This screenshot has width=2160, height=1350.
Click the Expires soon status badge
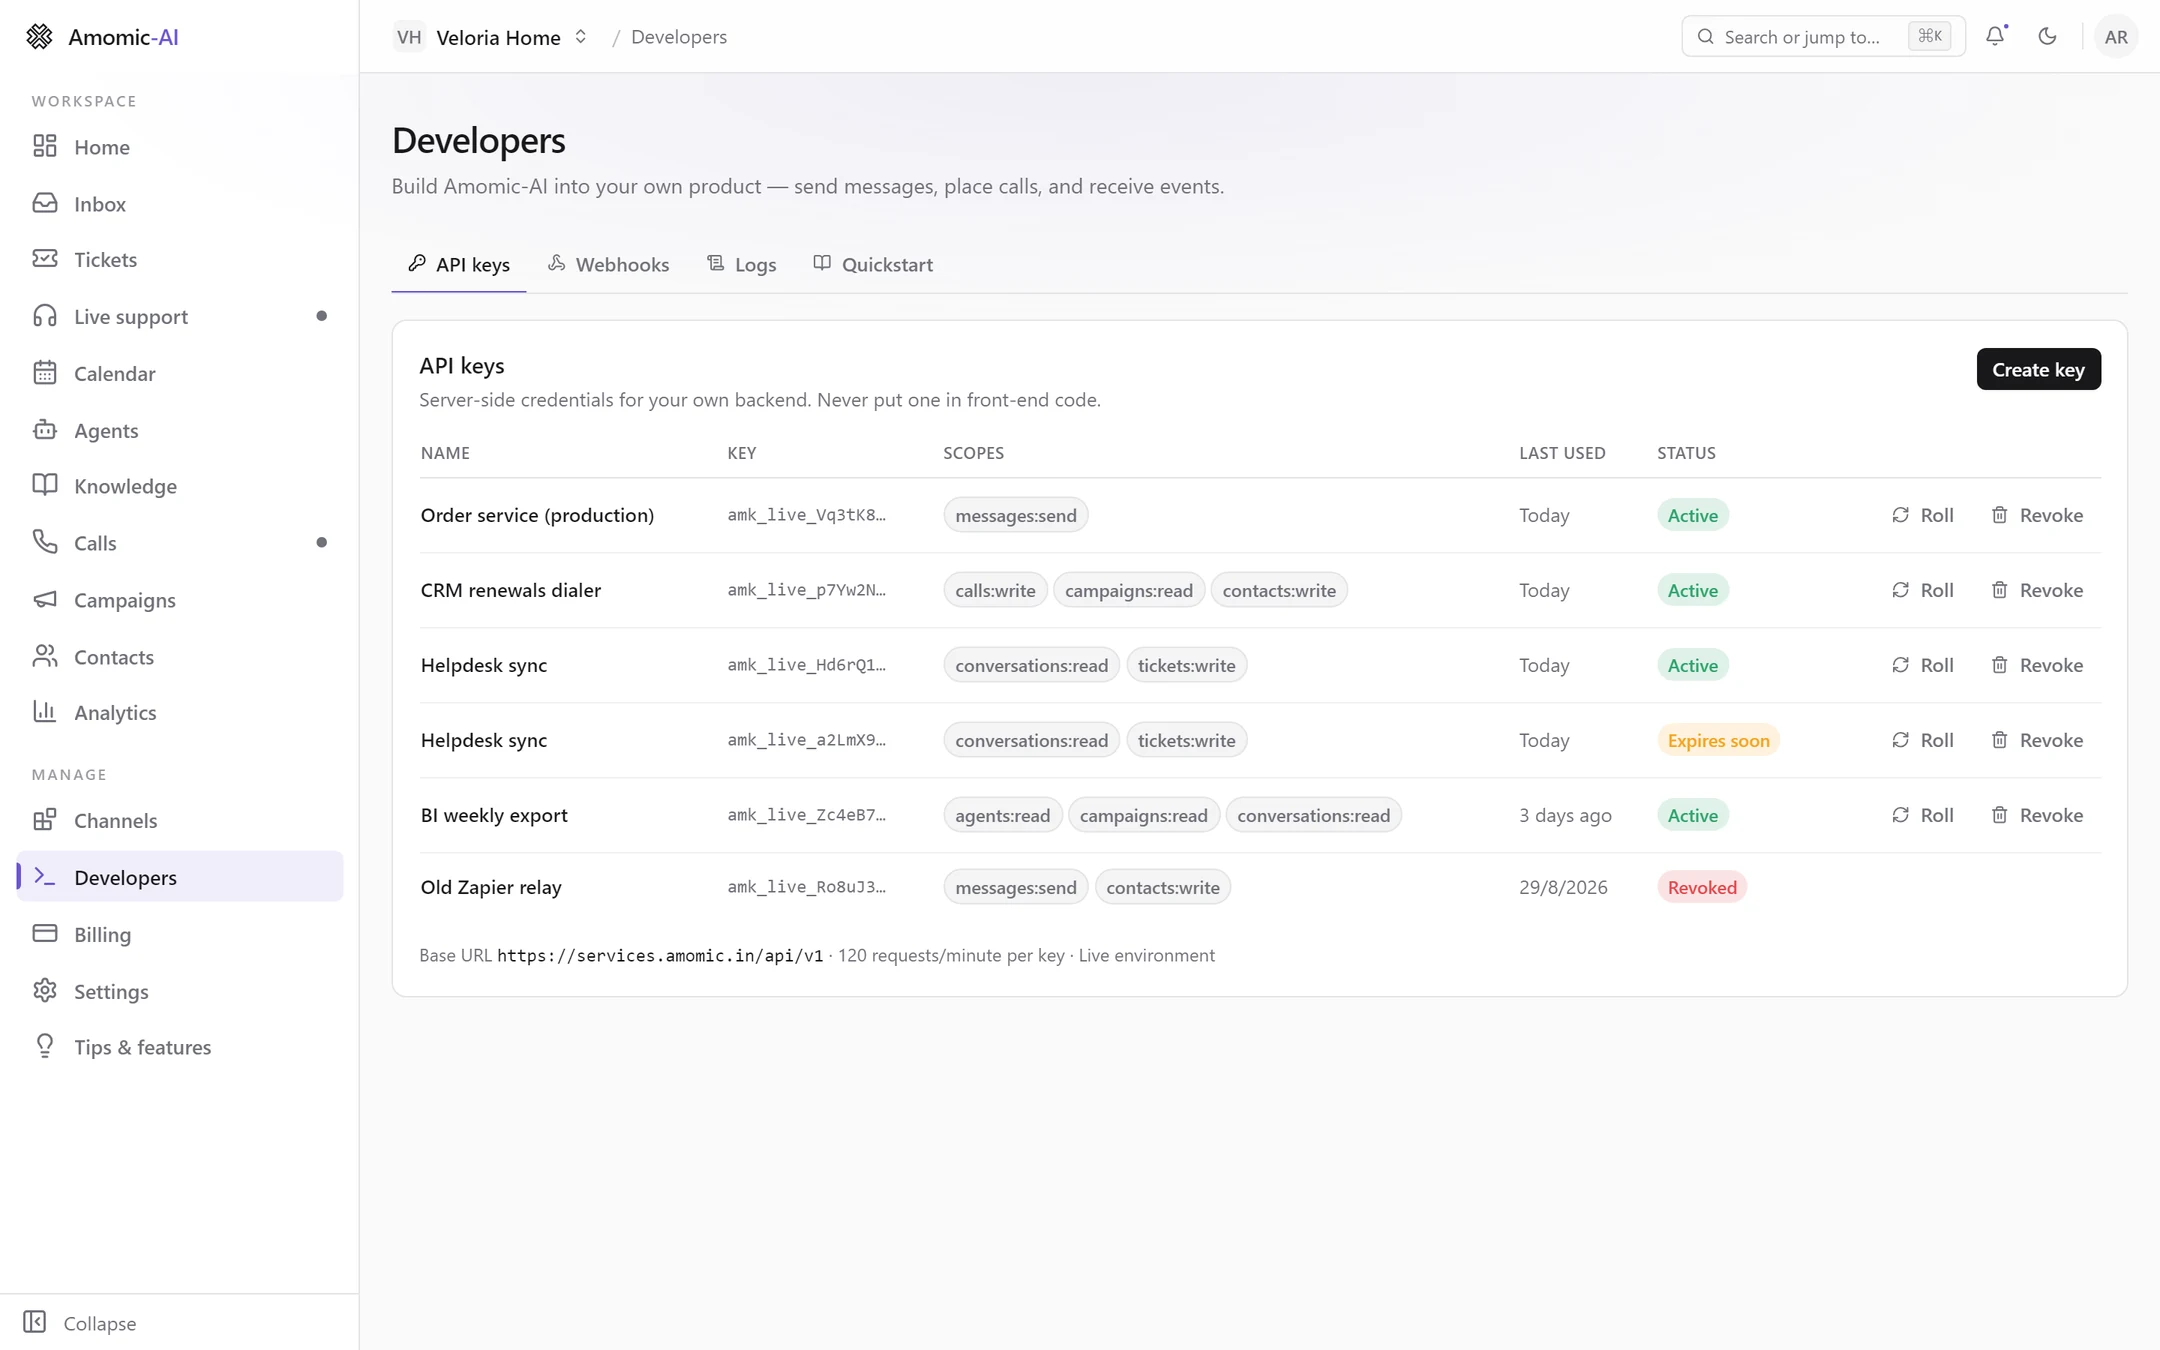(x=1718, y=741)
